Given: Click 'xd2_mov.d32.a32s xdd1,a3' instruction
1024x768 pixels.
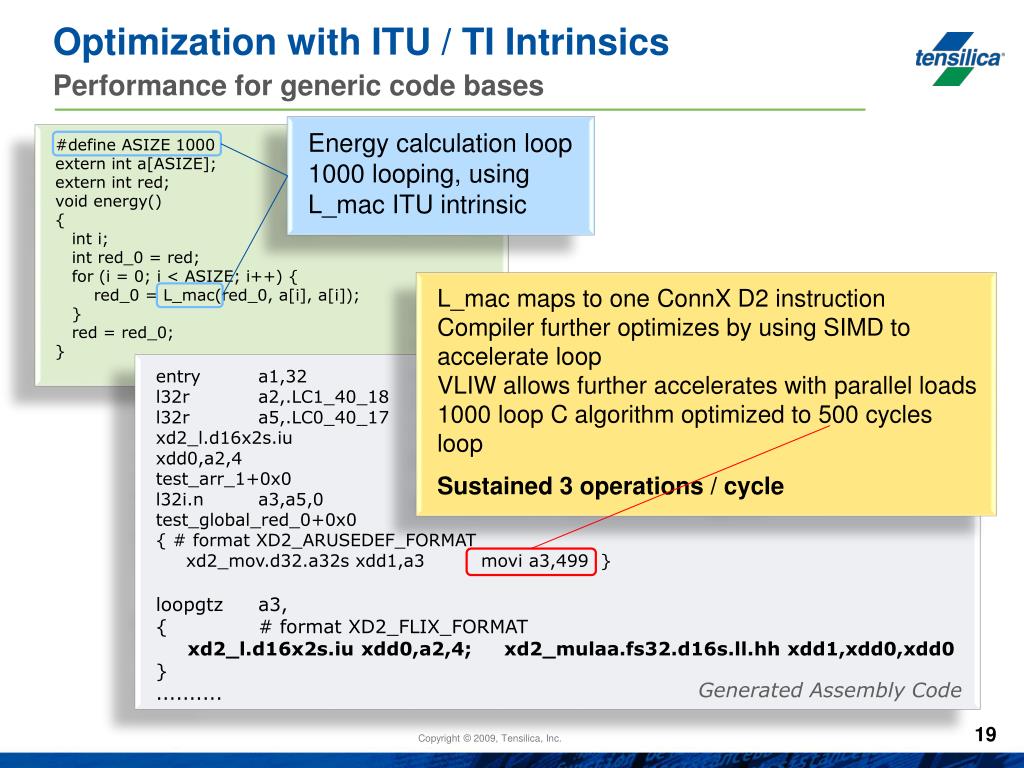Looking at the screenshot, I should pos(305,560).
